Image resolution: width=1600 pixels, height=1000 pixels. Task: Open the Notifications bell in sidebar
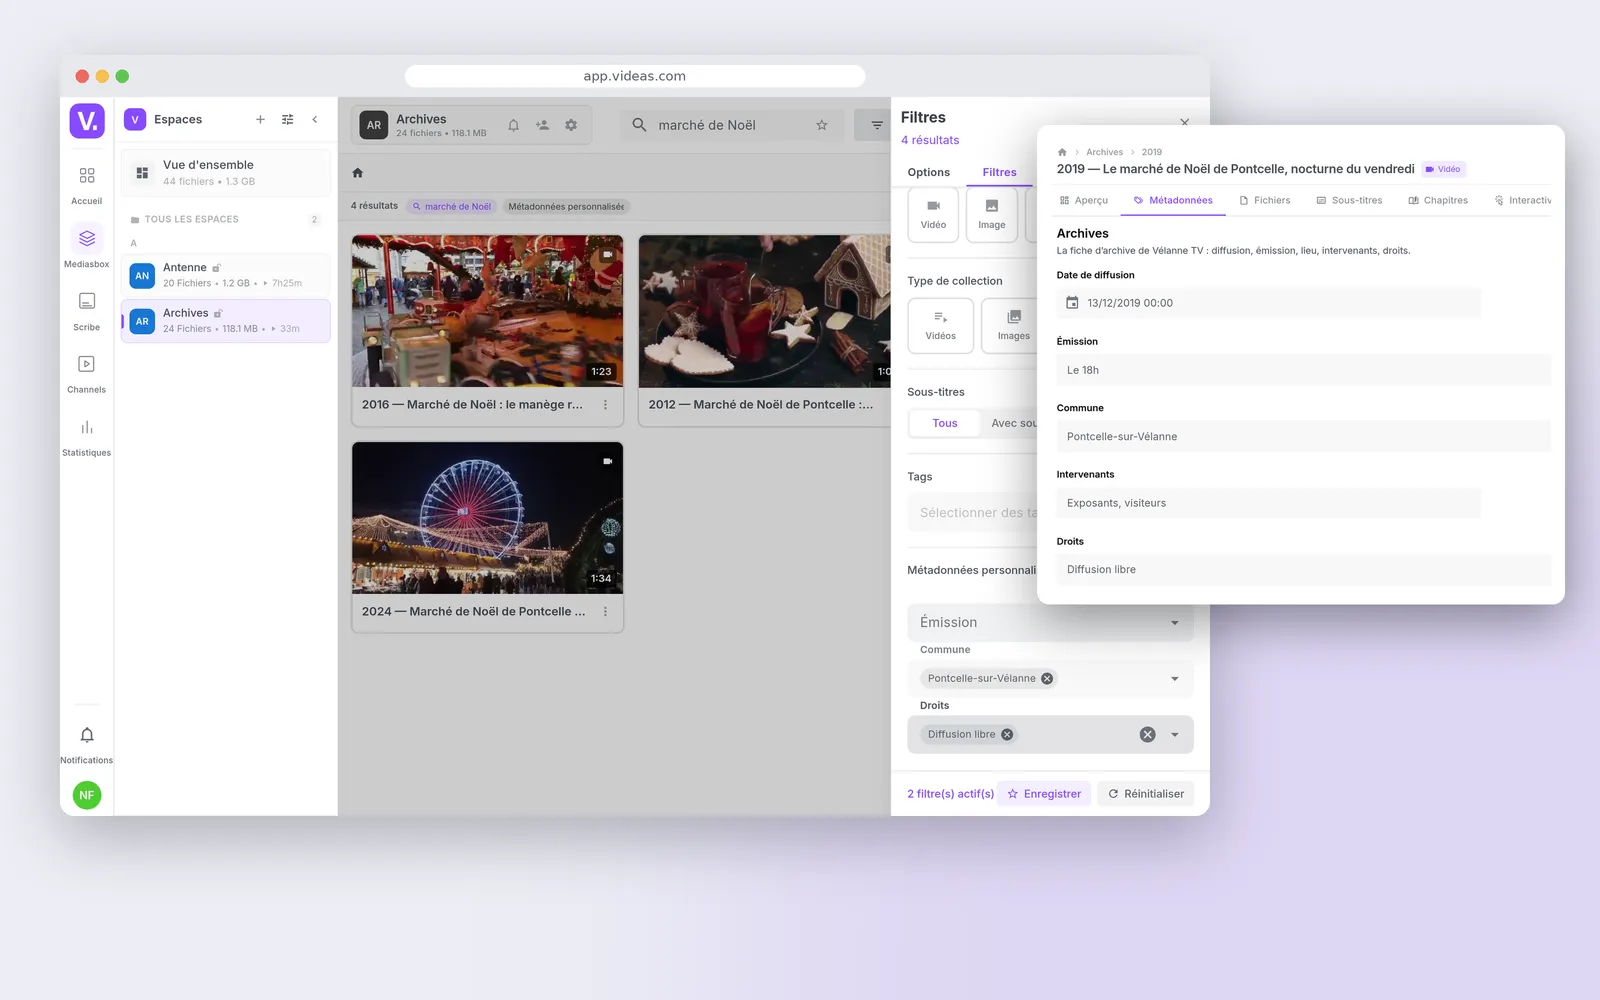pyautogui.click(x=87, y=743)
